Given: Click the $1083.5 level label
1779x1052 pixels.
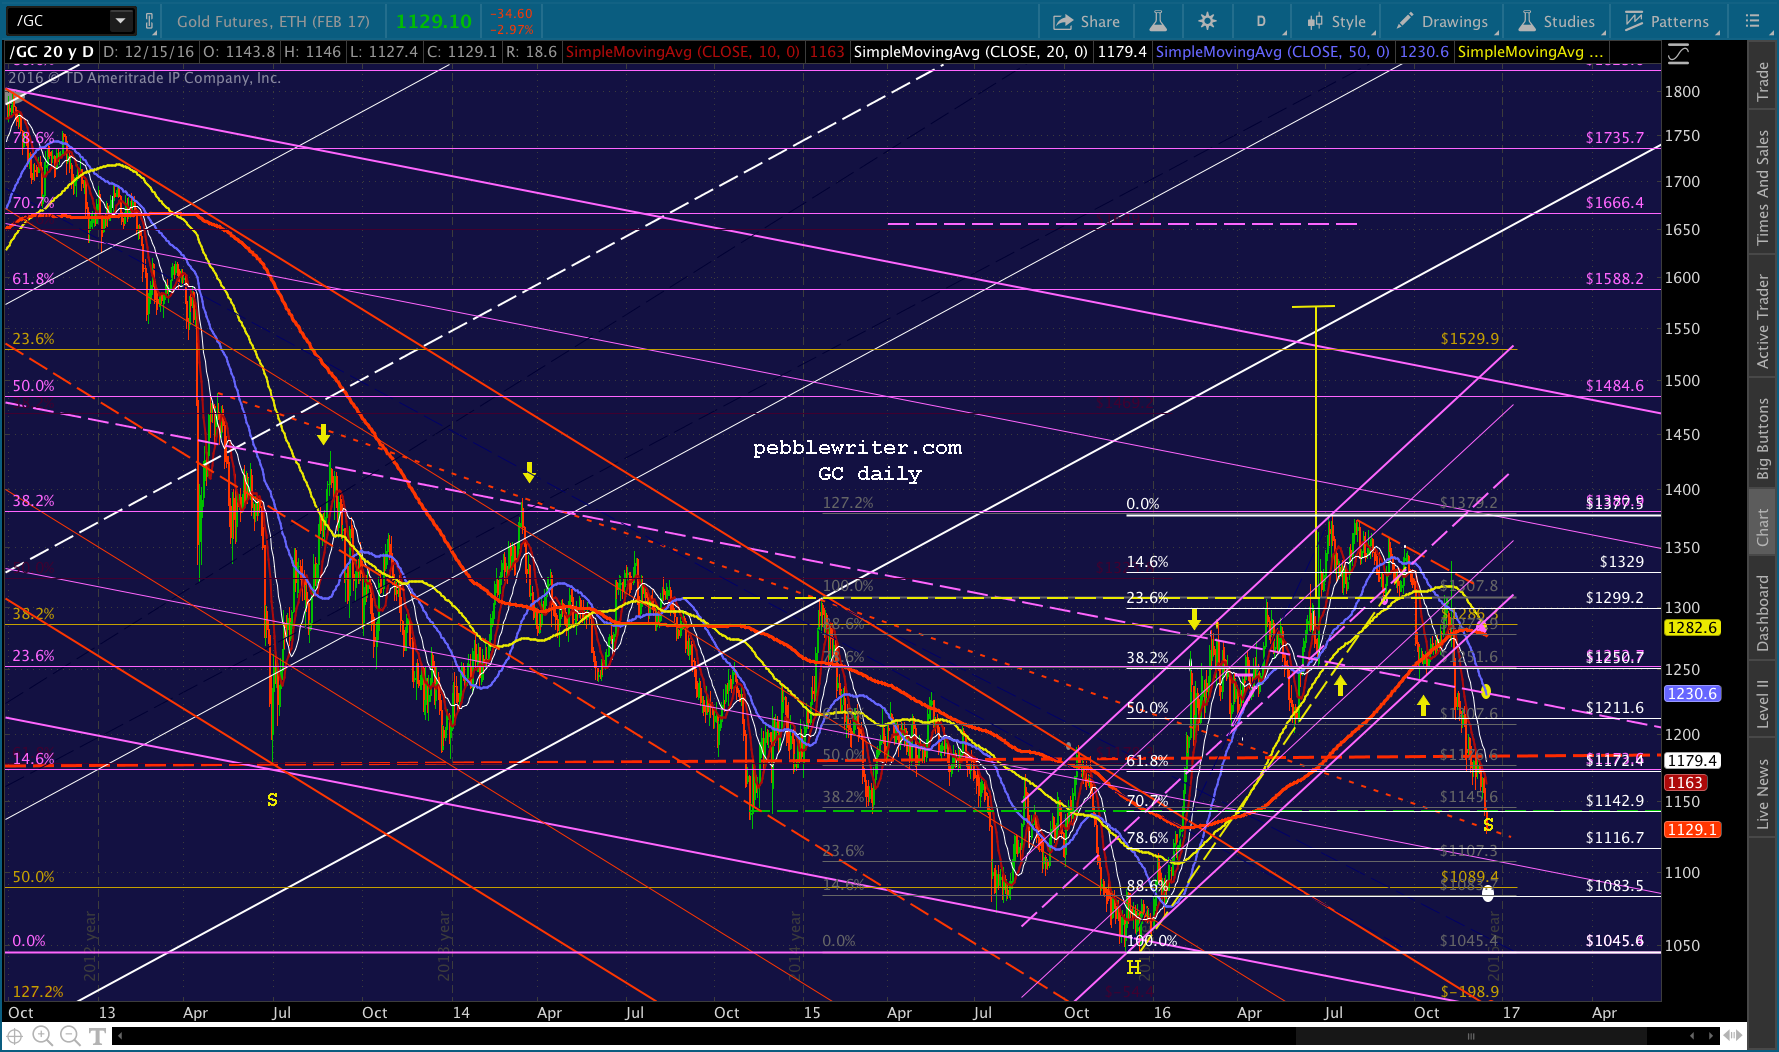Looking at the screenshot, I should 1614,886.
